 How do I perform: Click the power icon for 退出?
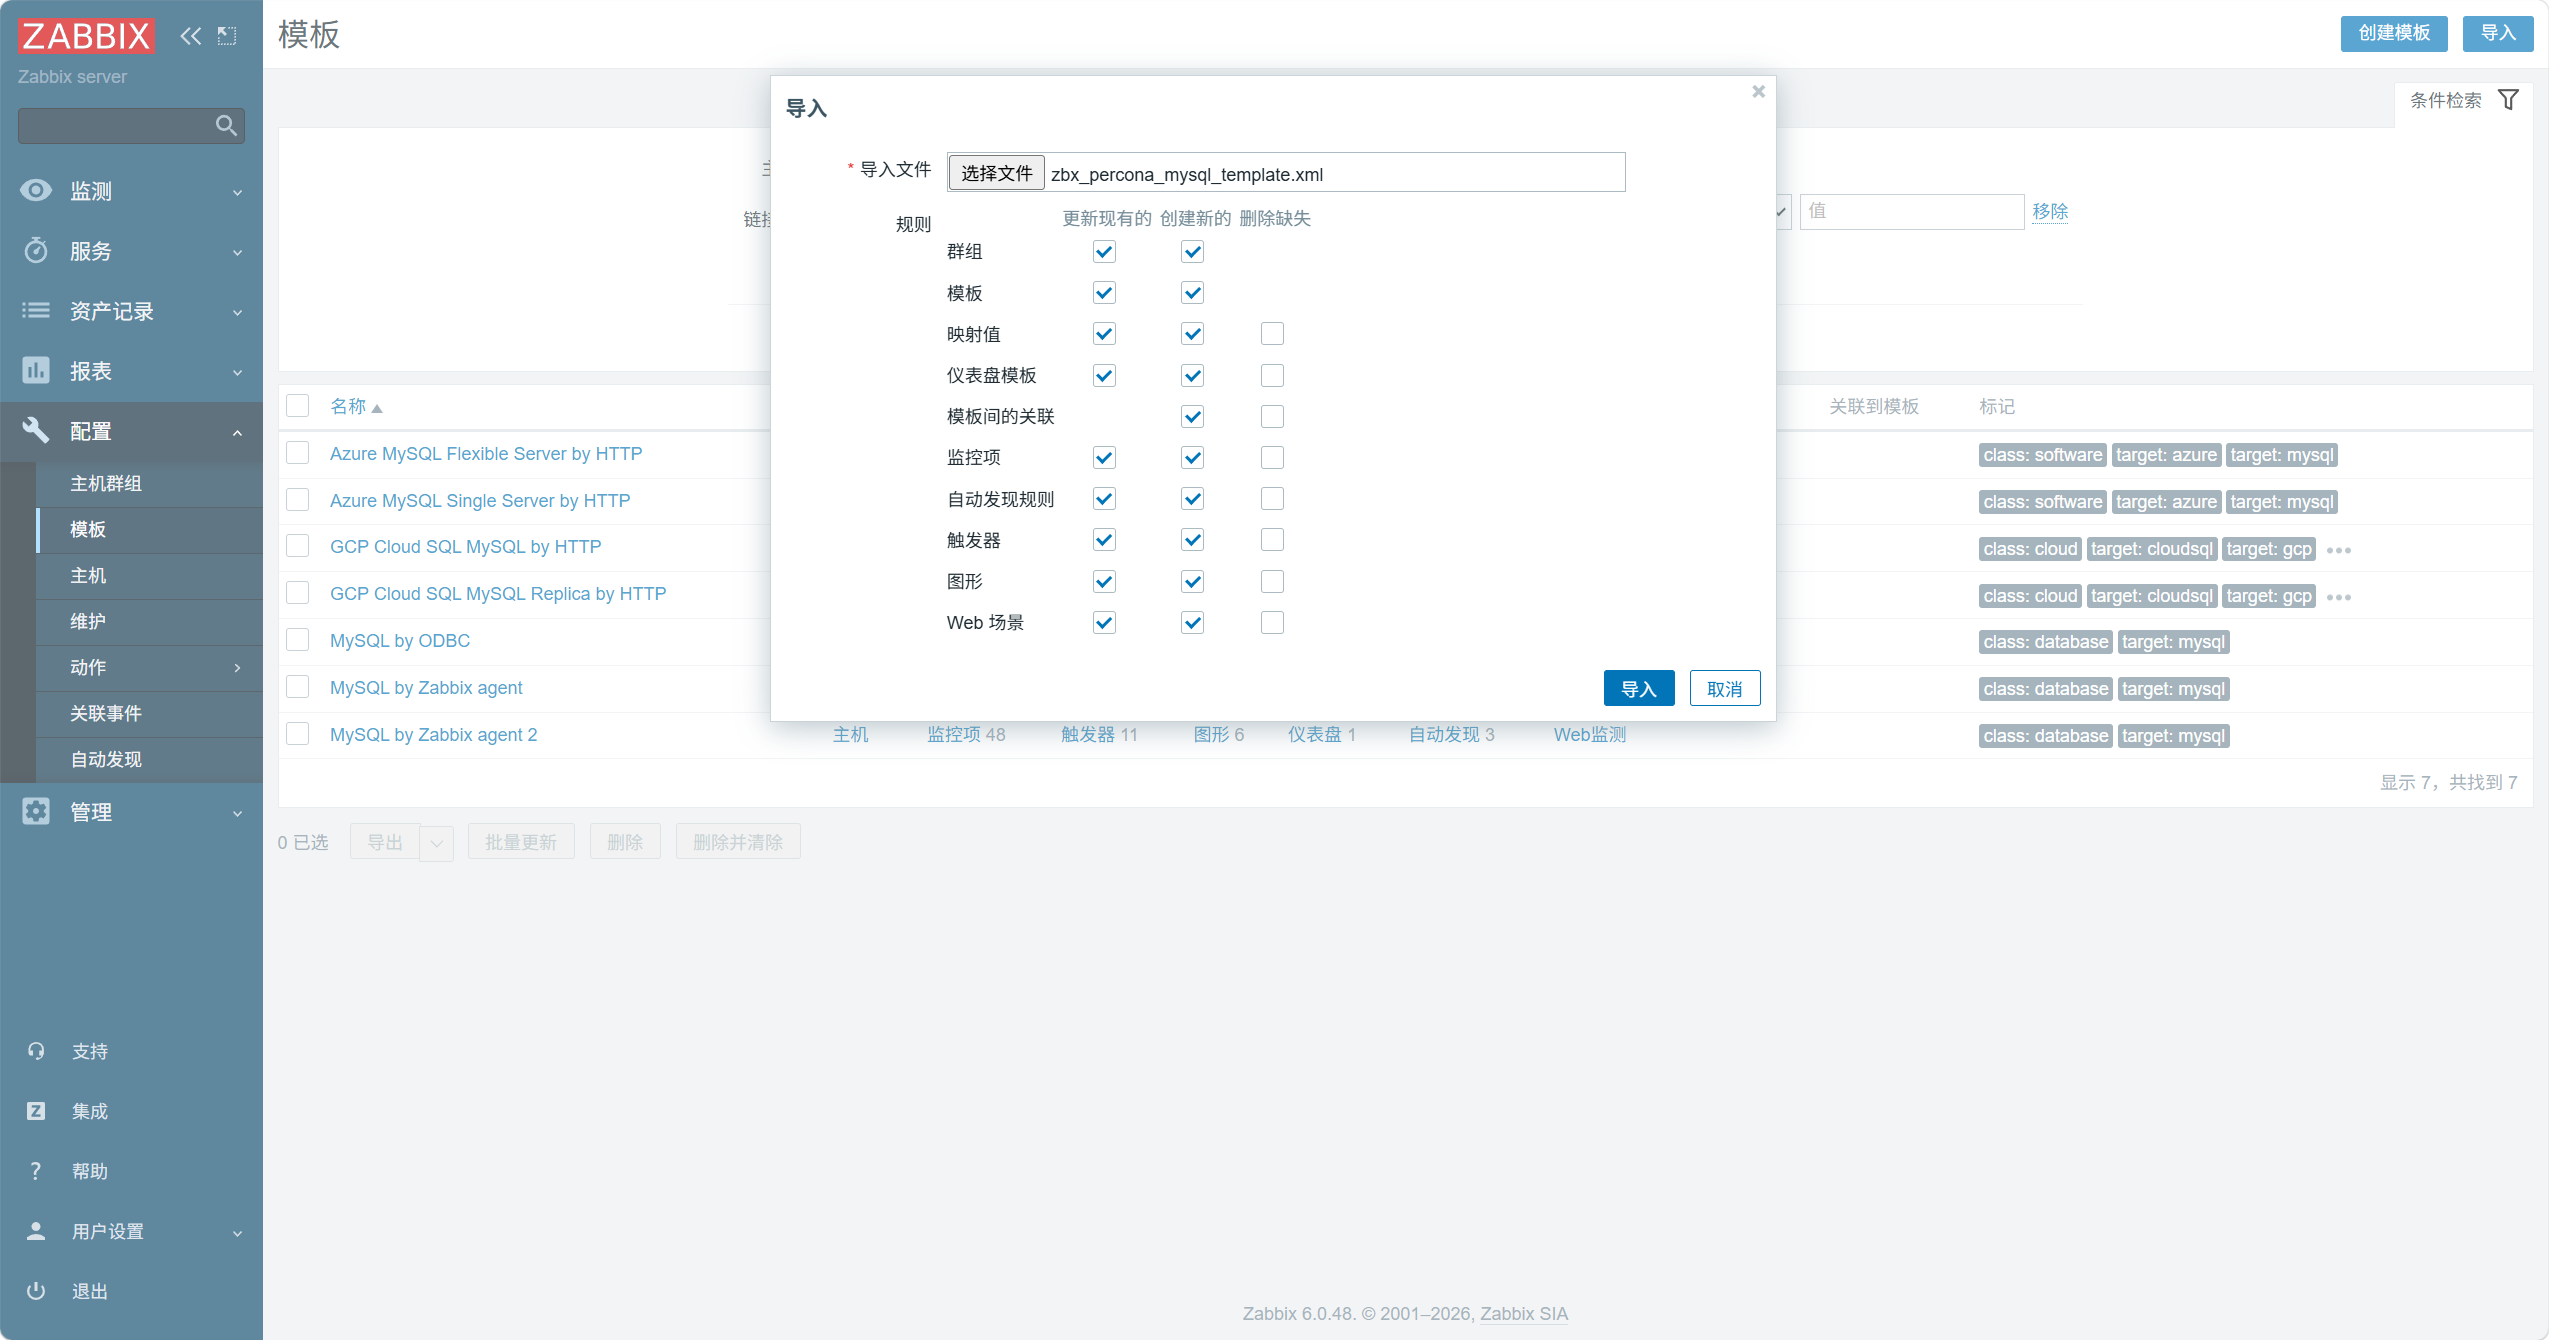[36, 1291]
